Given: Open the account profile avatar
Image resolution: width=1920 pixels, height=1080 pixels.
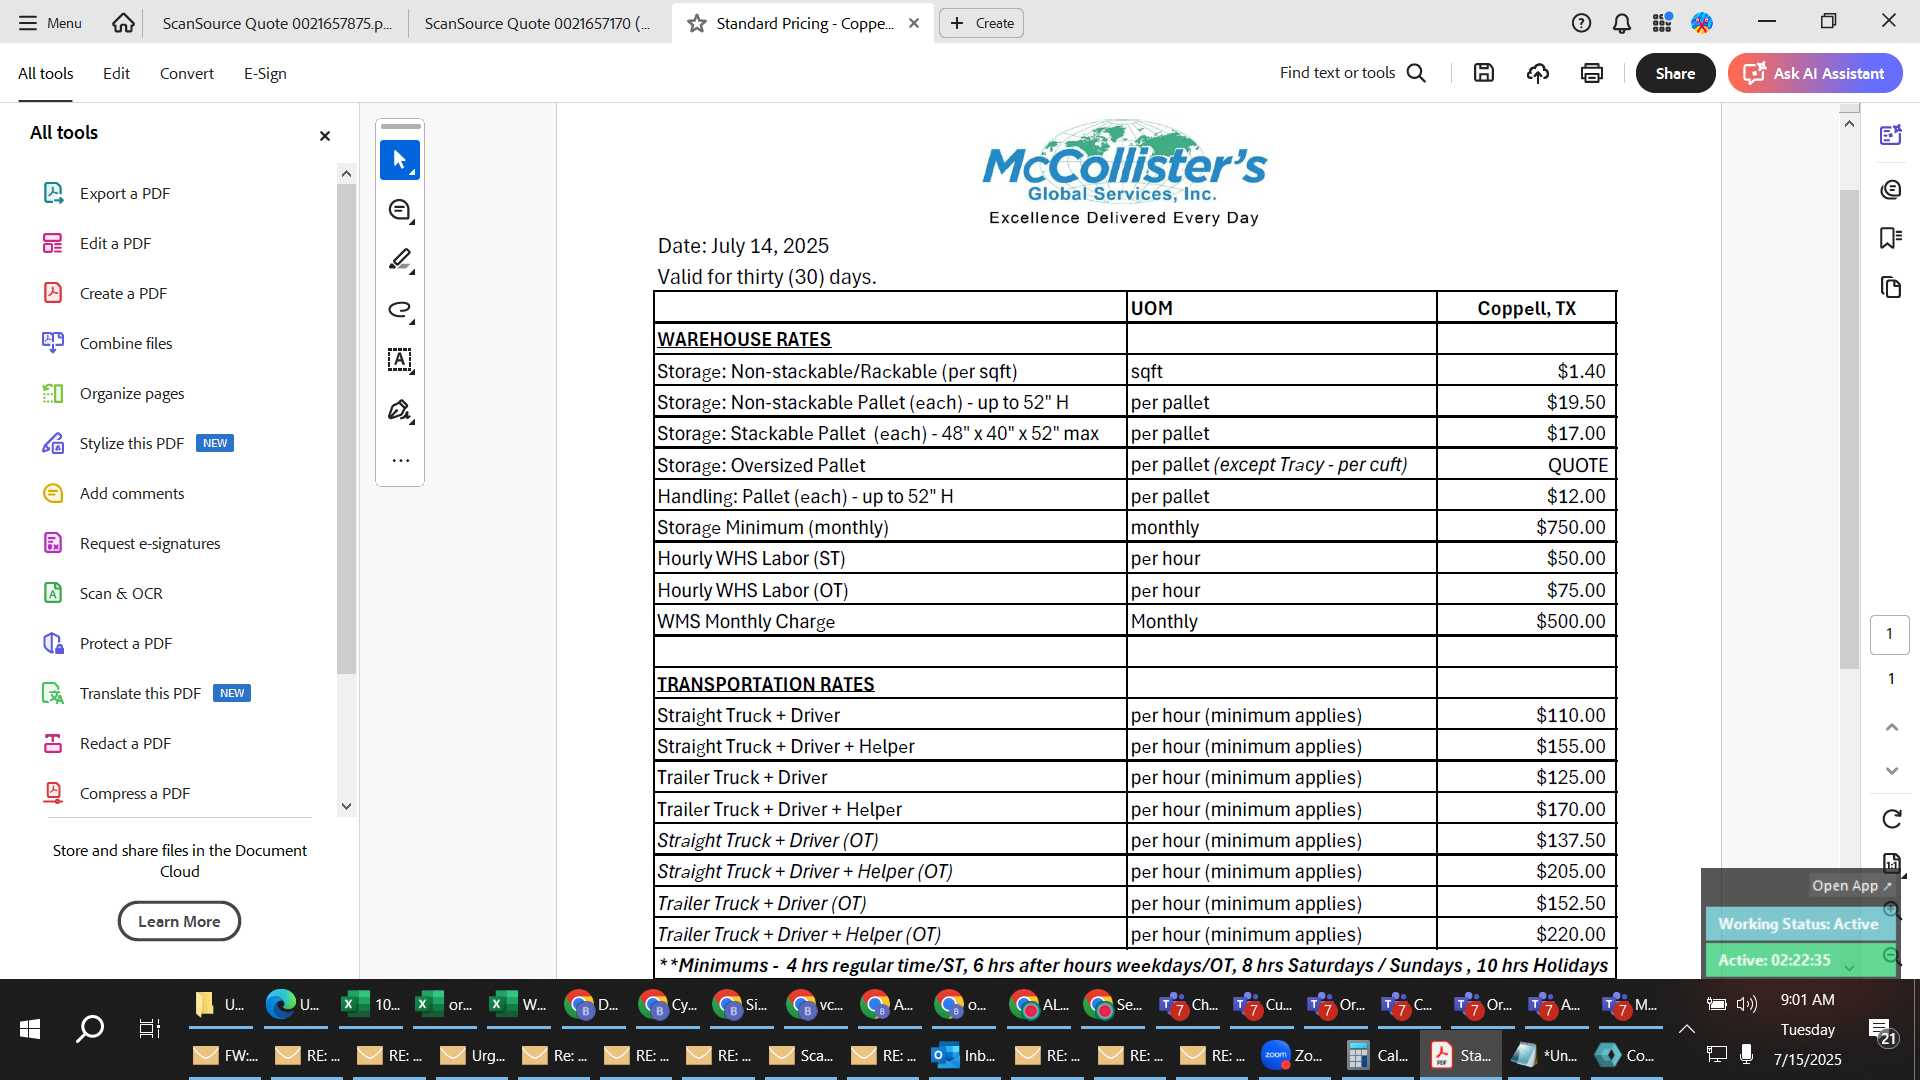Looking at the screenshot, I should pyautogui.click(x=1702, y=23).
